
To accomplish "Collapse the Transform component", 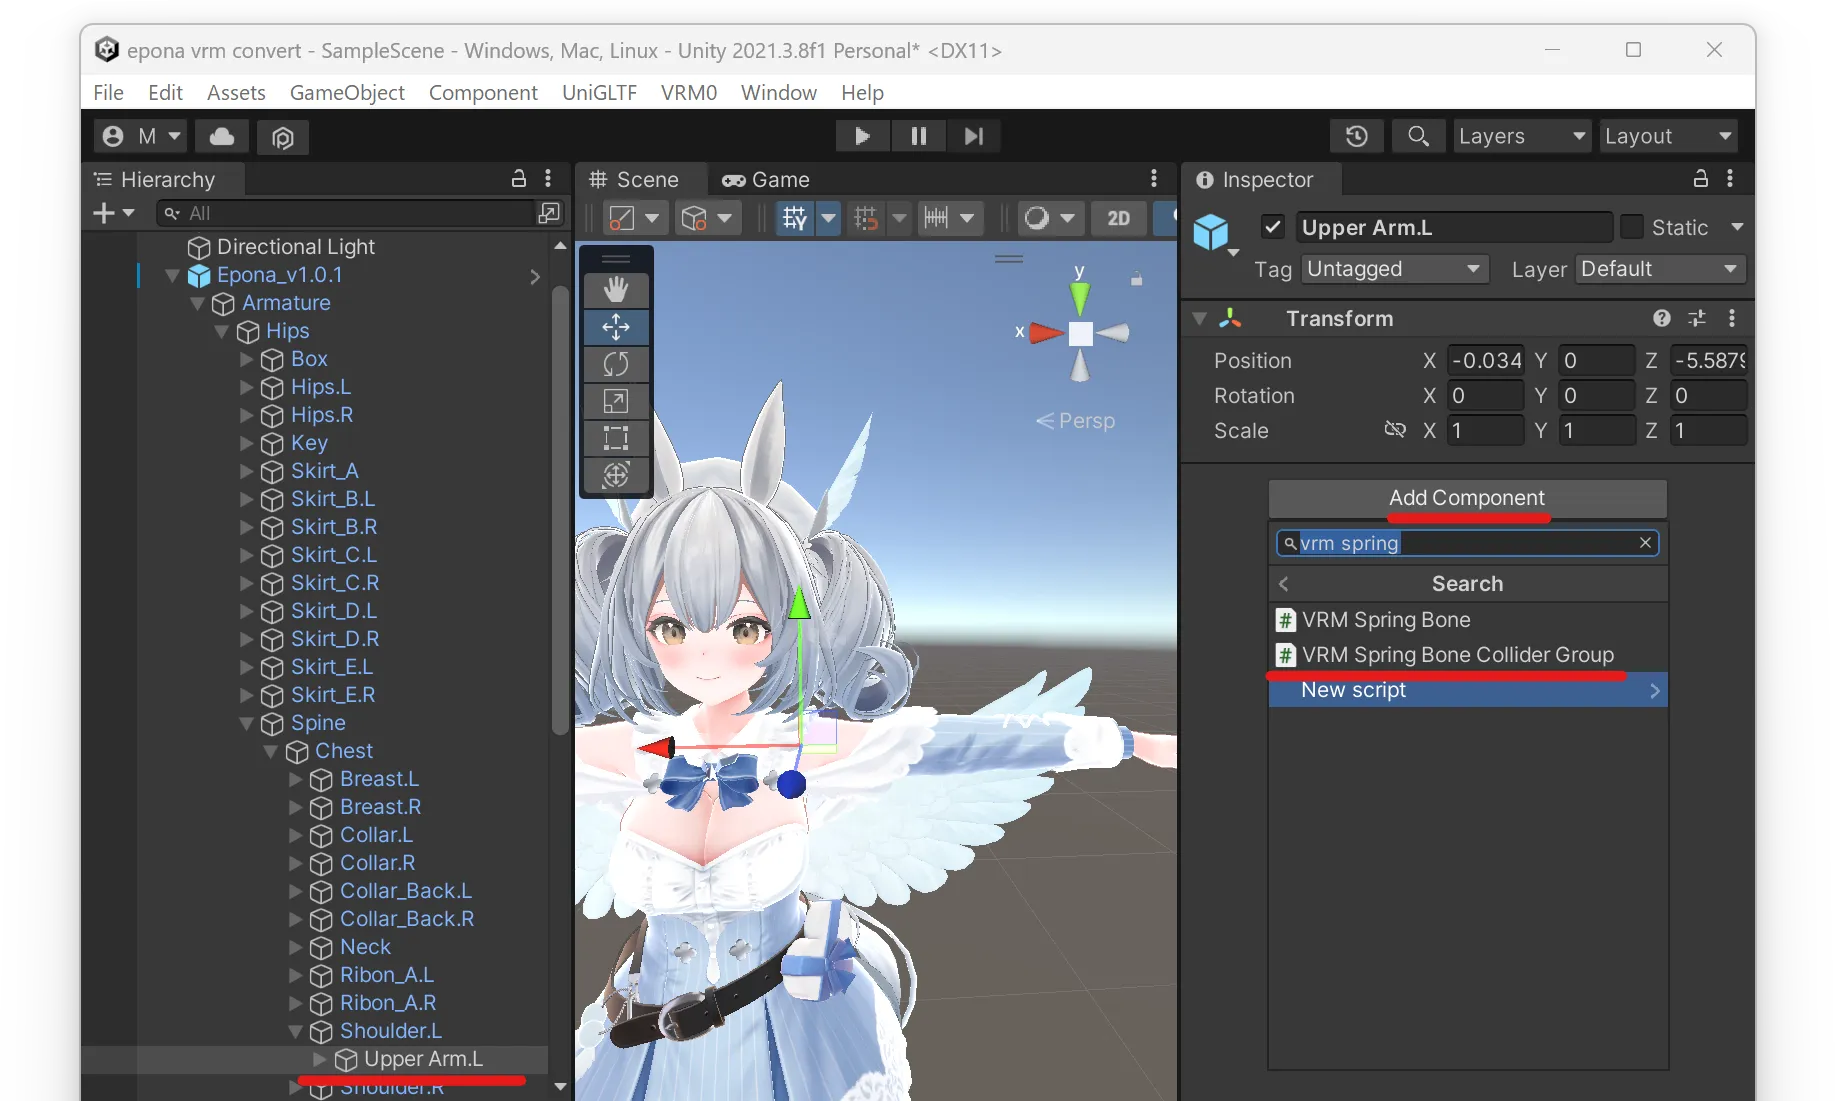I will click(1200, 318).
